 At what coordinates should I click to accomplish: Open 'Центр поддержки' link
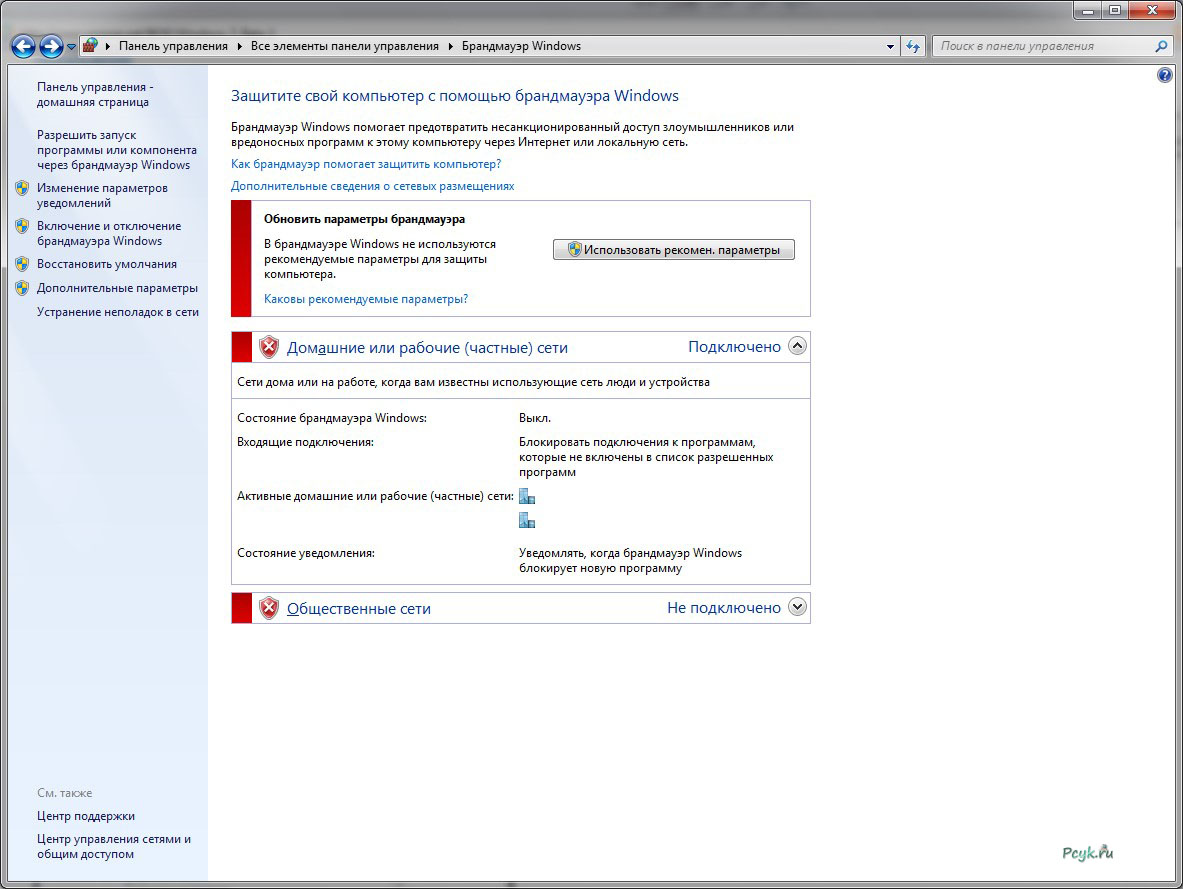[86, 816]
